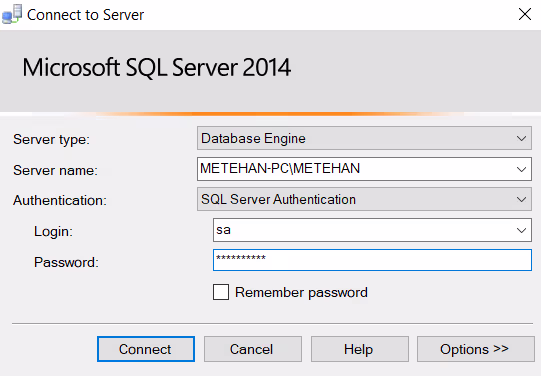
Task: Close the Connect to Server dialog
Action: (525, 14)
